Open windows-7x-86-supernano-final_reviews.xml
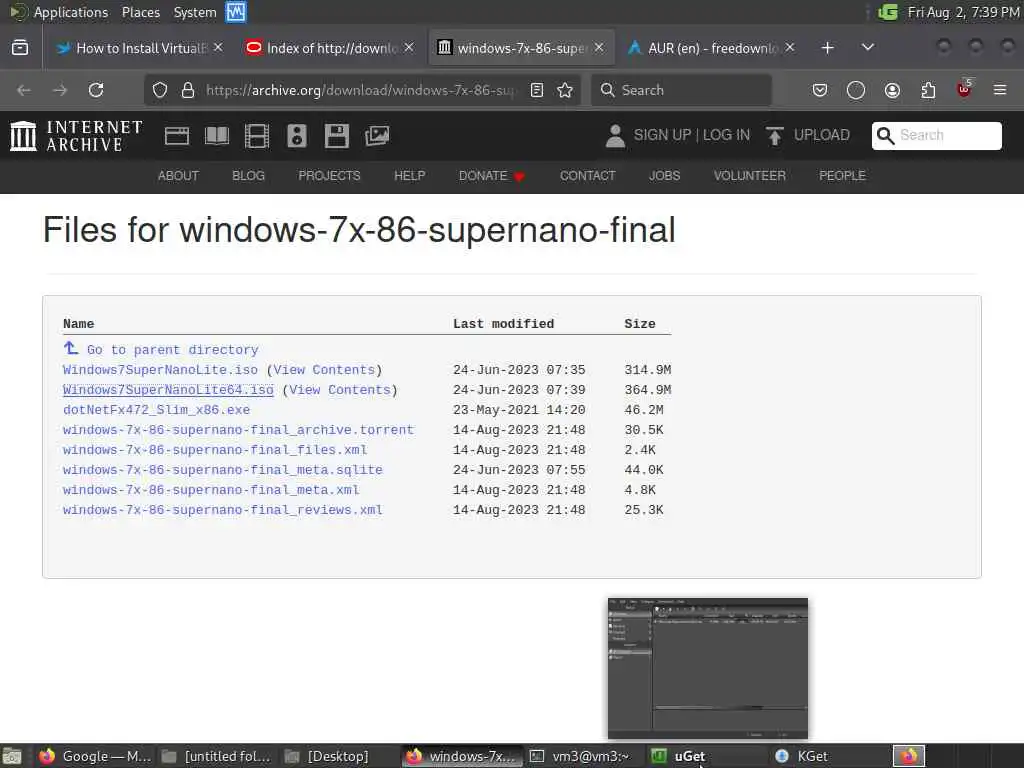The image size is (1024, 768). pyautogui.click(x=223, y=510)
